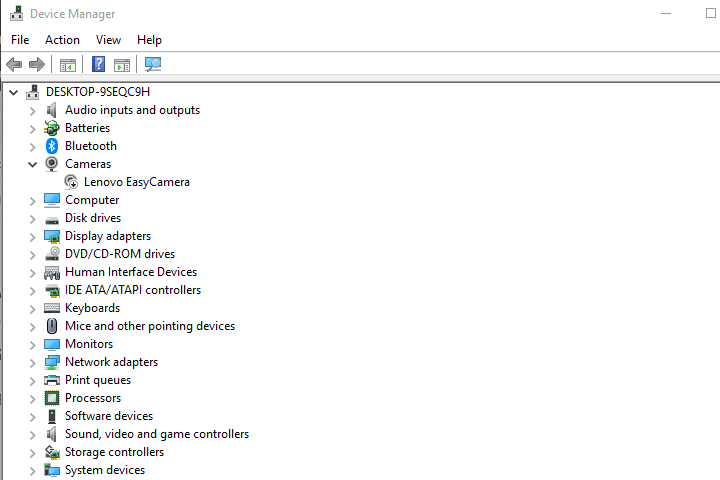Expand the Bluetooth category
Screen dimensions: 720x480
[x=32, y=147]
